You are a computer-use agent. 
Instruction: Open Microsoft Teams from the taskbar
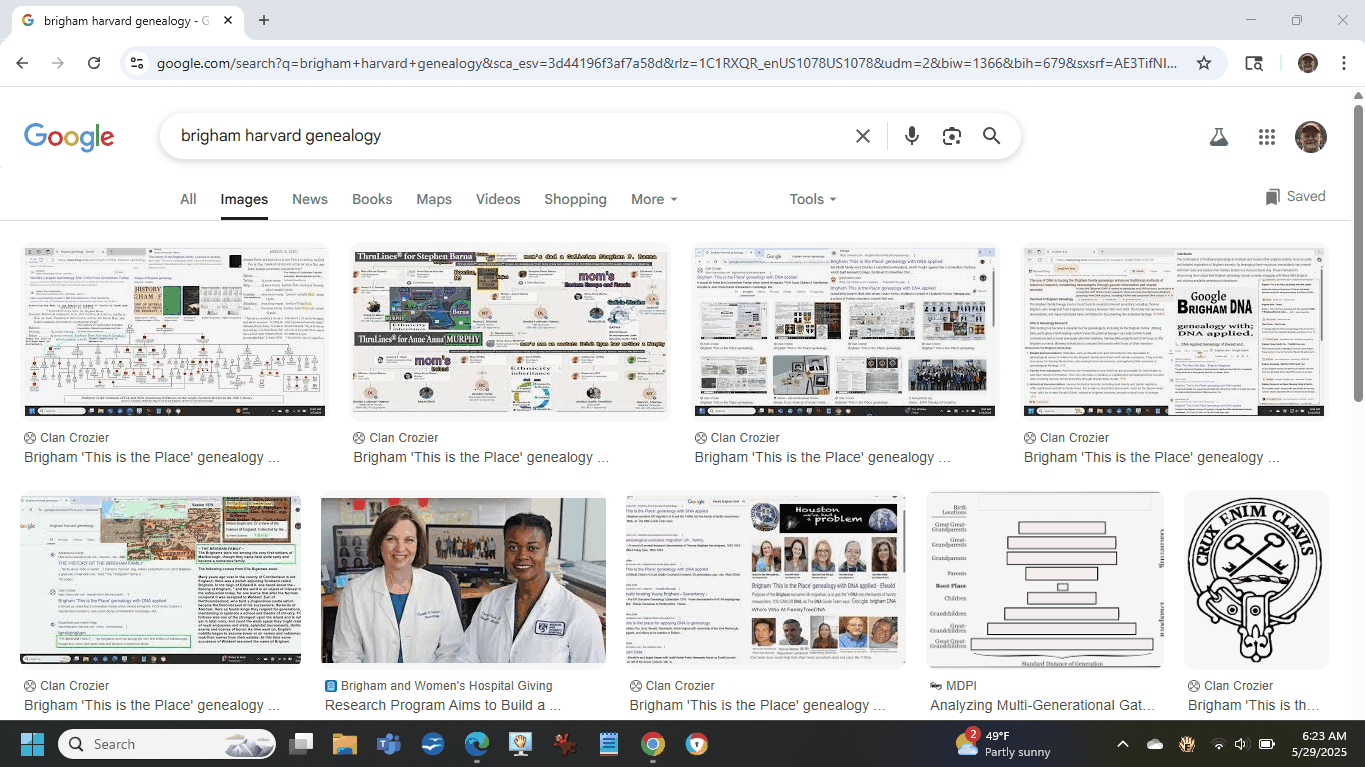point(389,744)
